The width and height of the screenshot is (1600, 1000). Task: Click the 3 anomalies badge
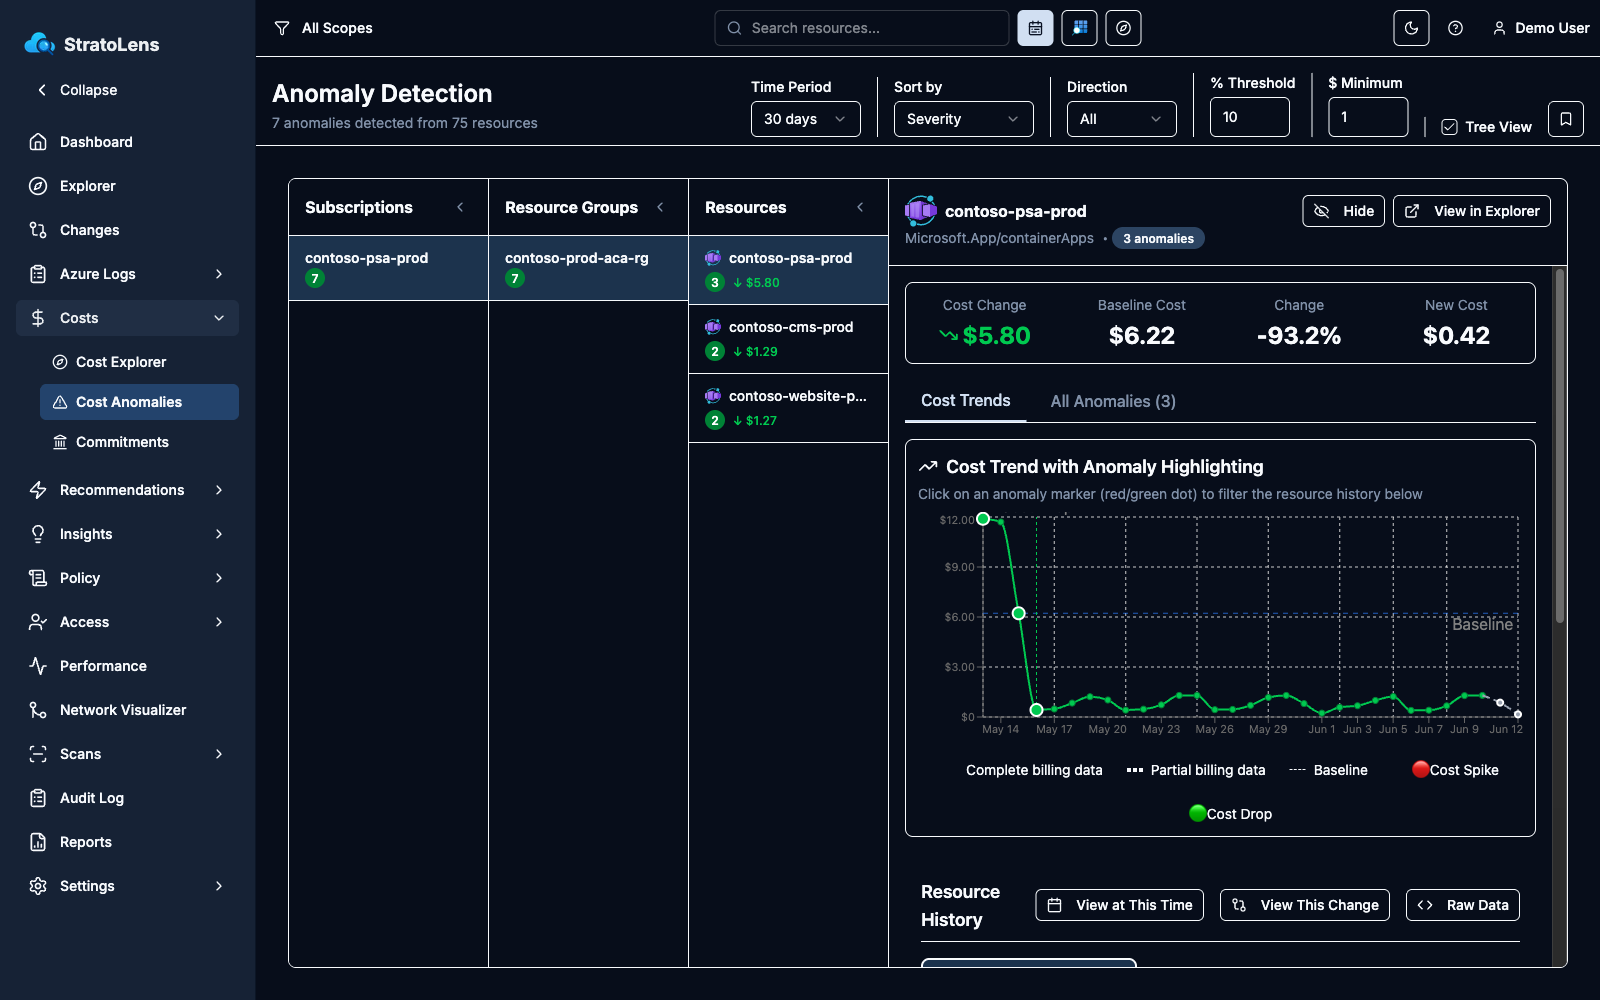[1158, 238]
